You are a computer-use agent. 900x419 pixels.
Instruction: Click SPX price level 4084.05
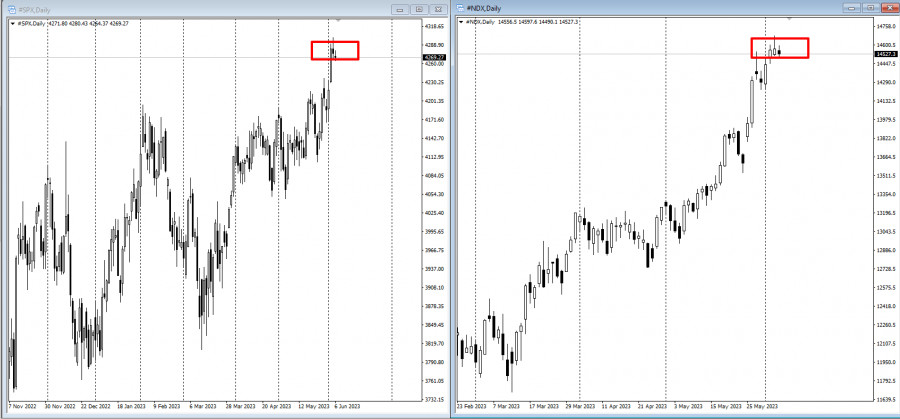(435, 176)
